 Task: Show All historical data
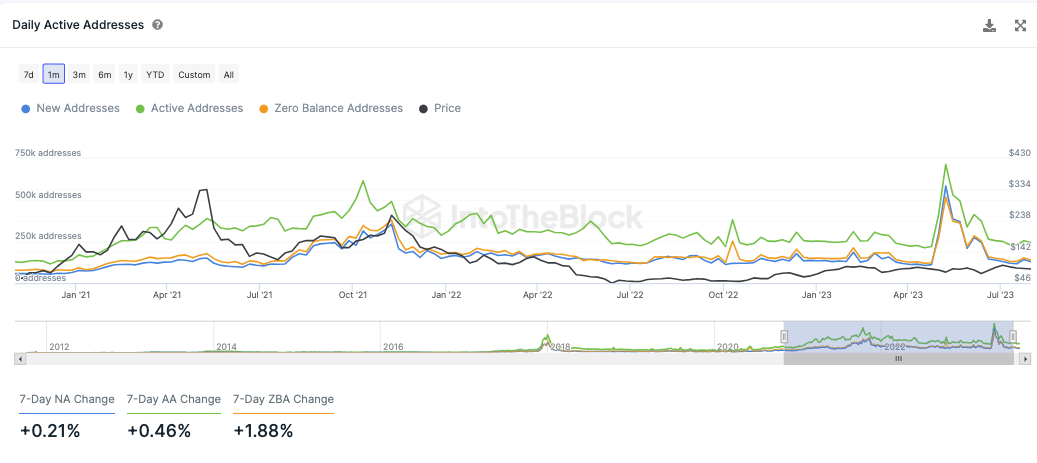click(x=229, y=75)
